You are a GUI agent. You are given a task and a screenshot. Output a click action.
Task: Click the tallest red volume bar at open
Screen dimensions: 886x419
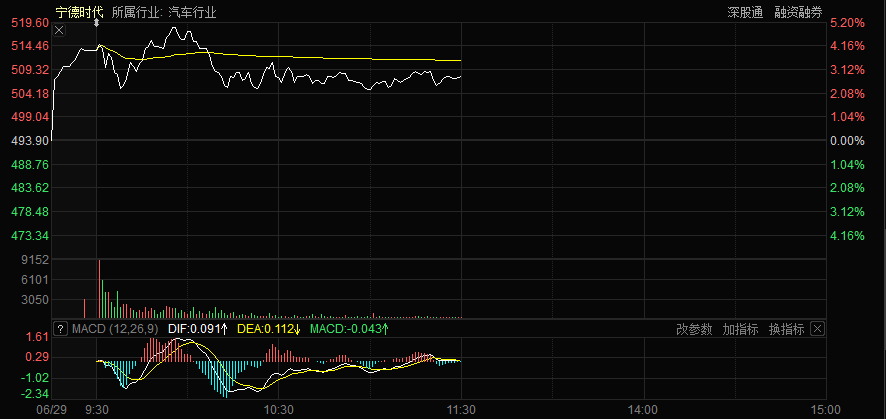[x=99, y=289]
